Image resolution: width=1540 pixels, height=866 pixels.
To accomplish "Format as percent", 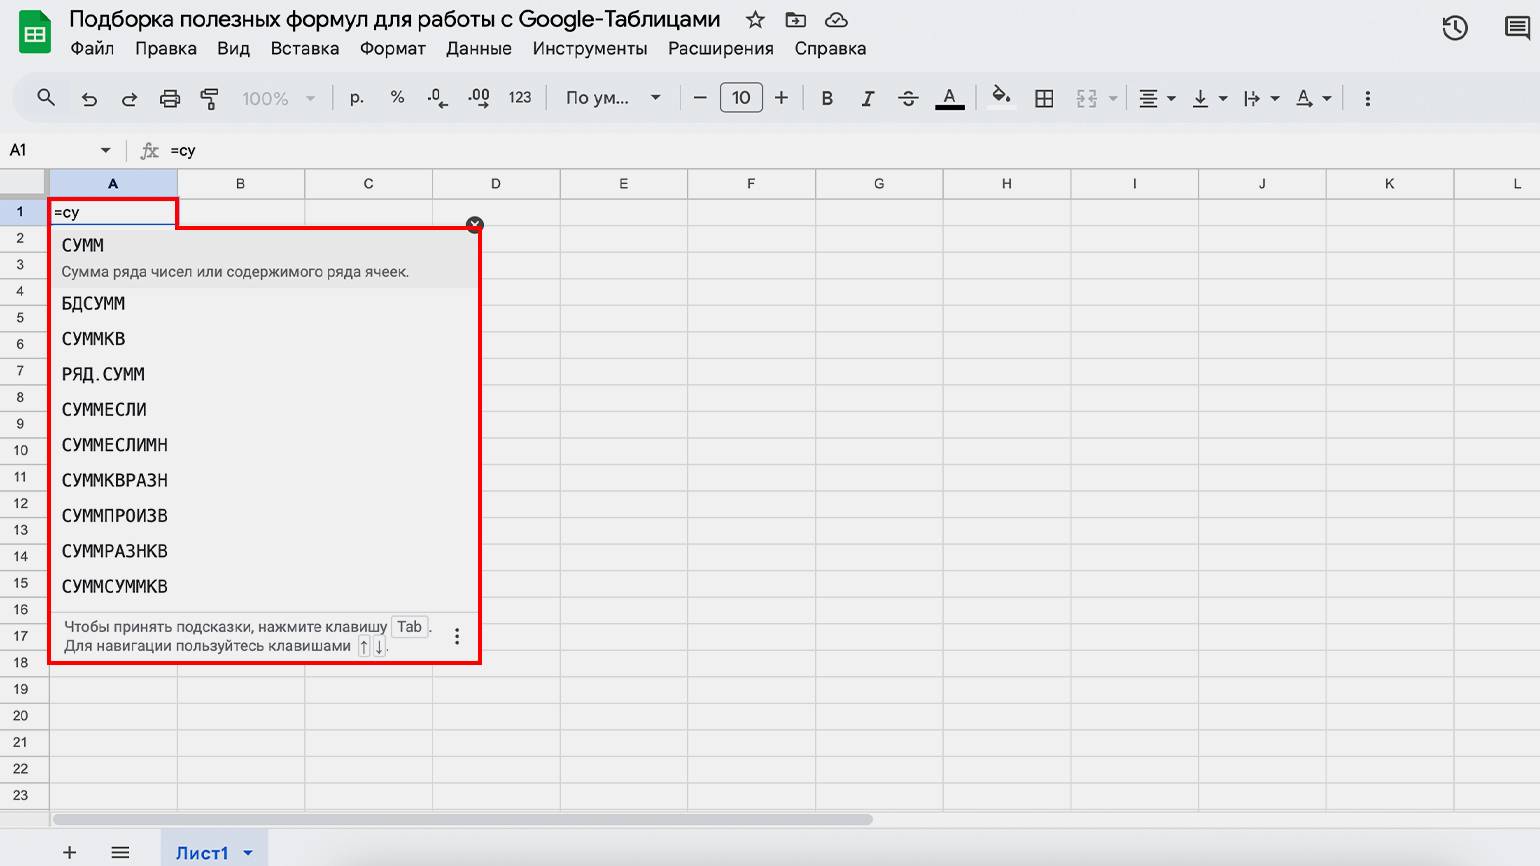I will [x=397, y=98].
